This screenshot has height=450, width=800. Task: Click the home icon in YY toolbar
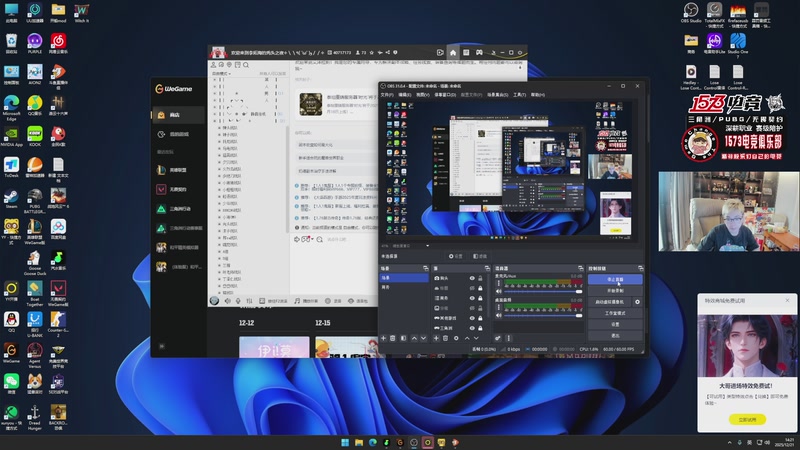click(453, 52)
